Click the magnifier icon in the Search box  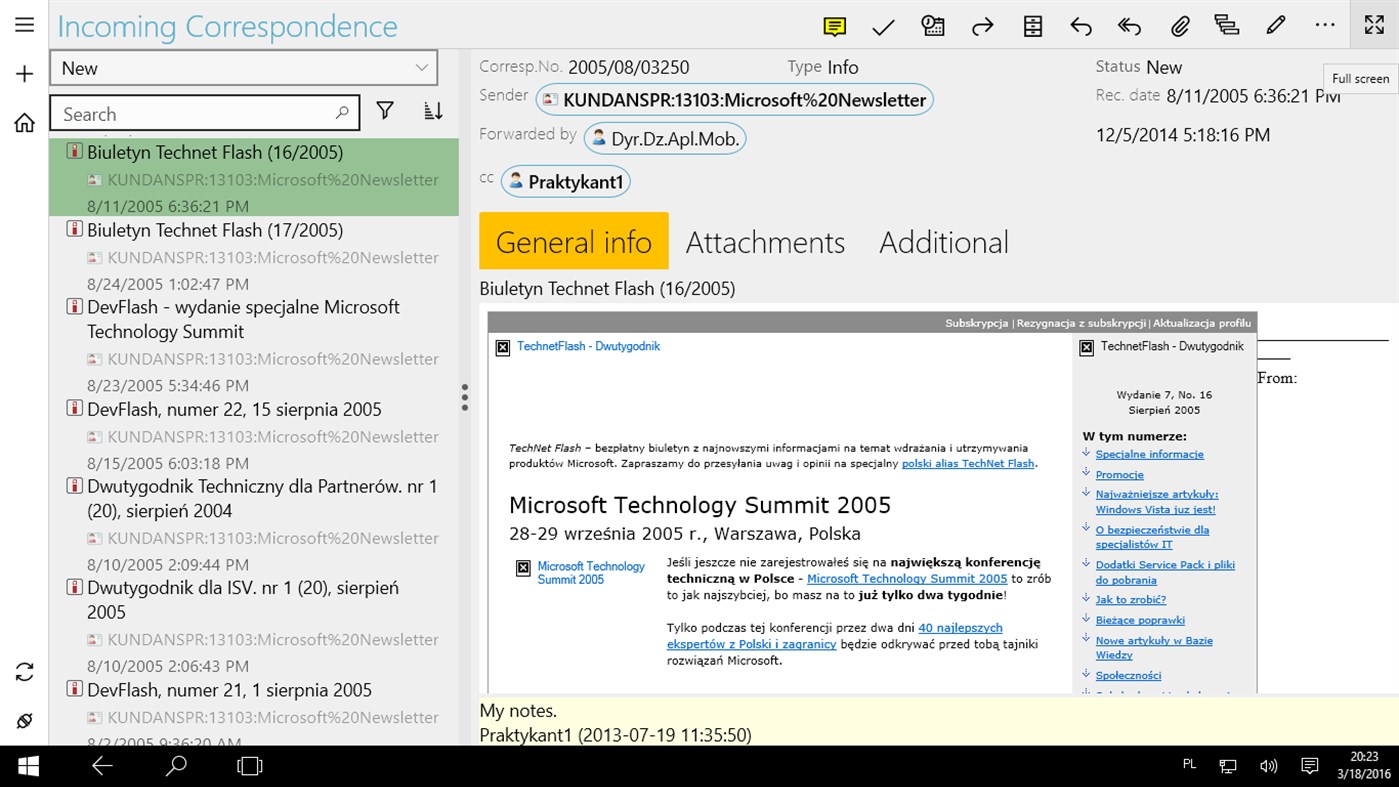pyautogui.click(x=342, y=113)
